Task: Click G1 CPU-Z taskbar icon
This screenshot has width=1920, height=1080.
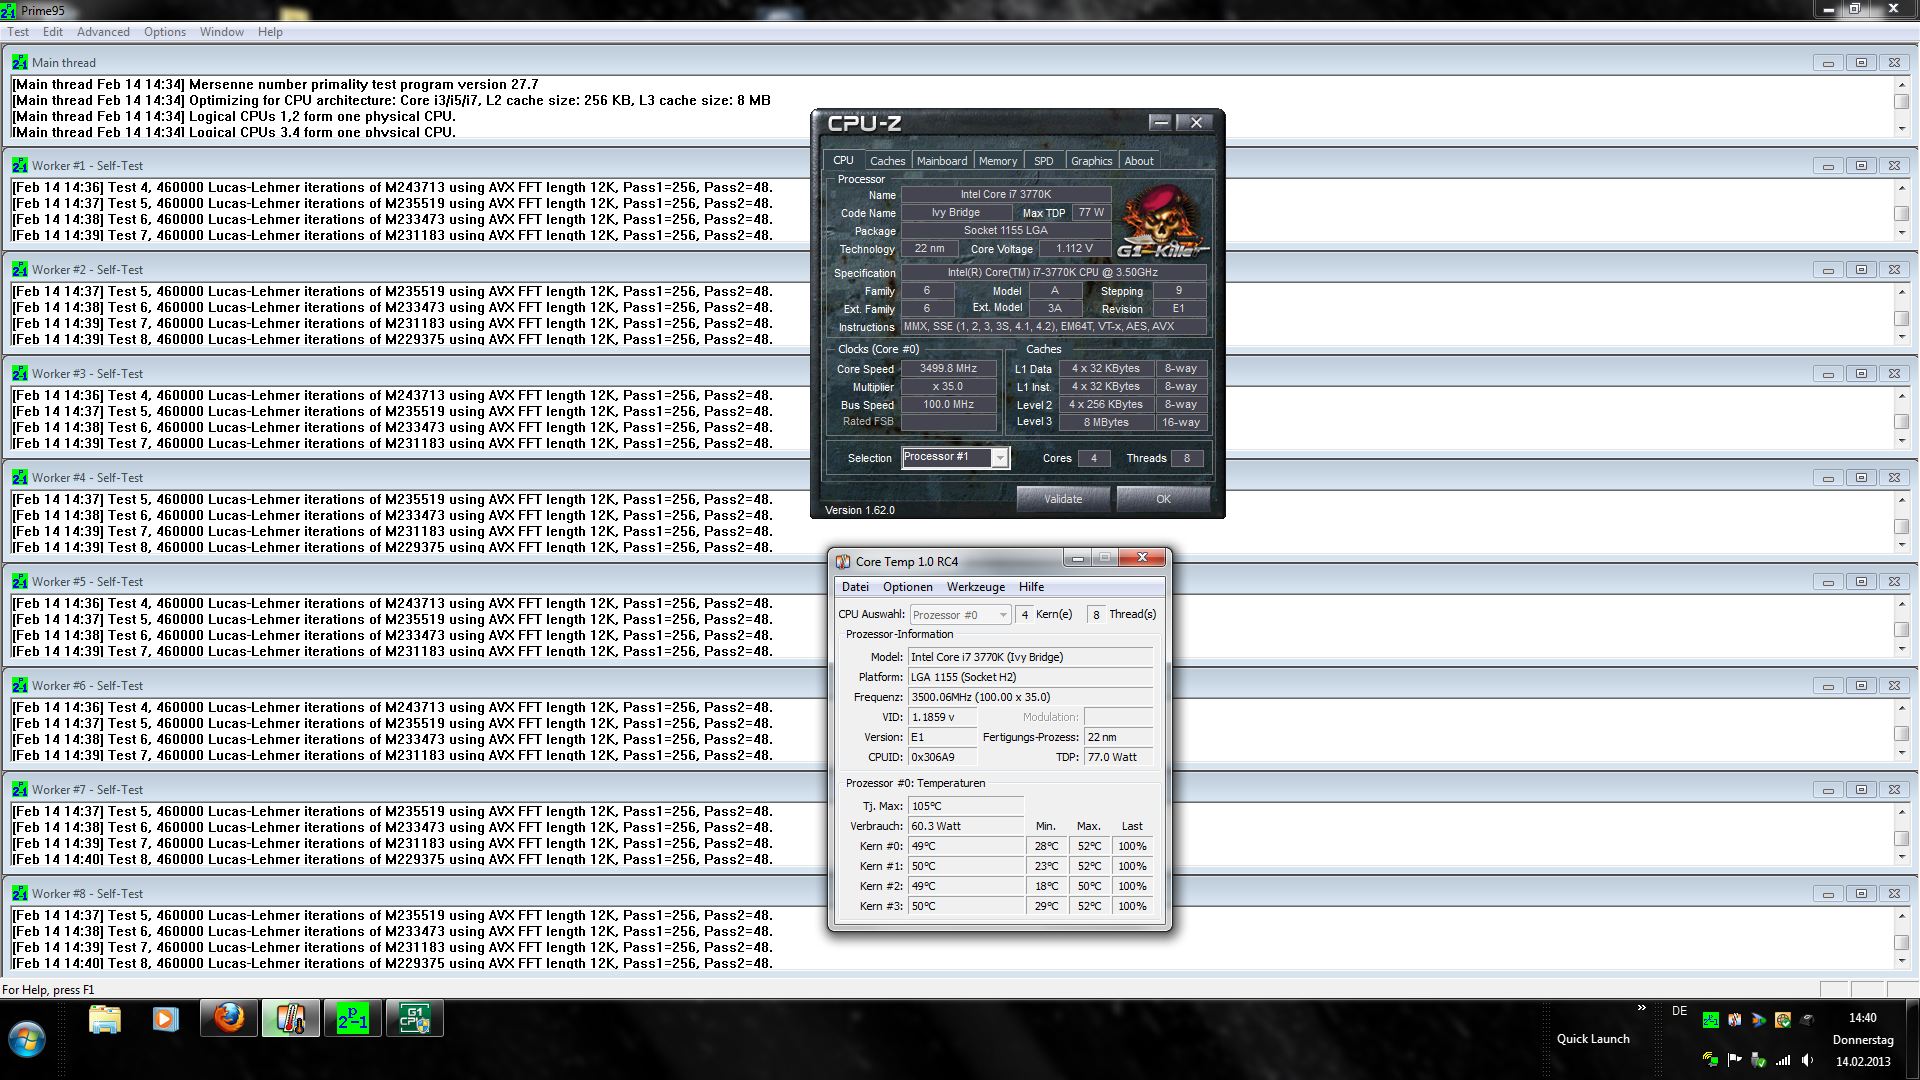Action: click(x=414, y=1019)
